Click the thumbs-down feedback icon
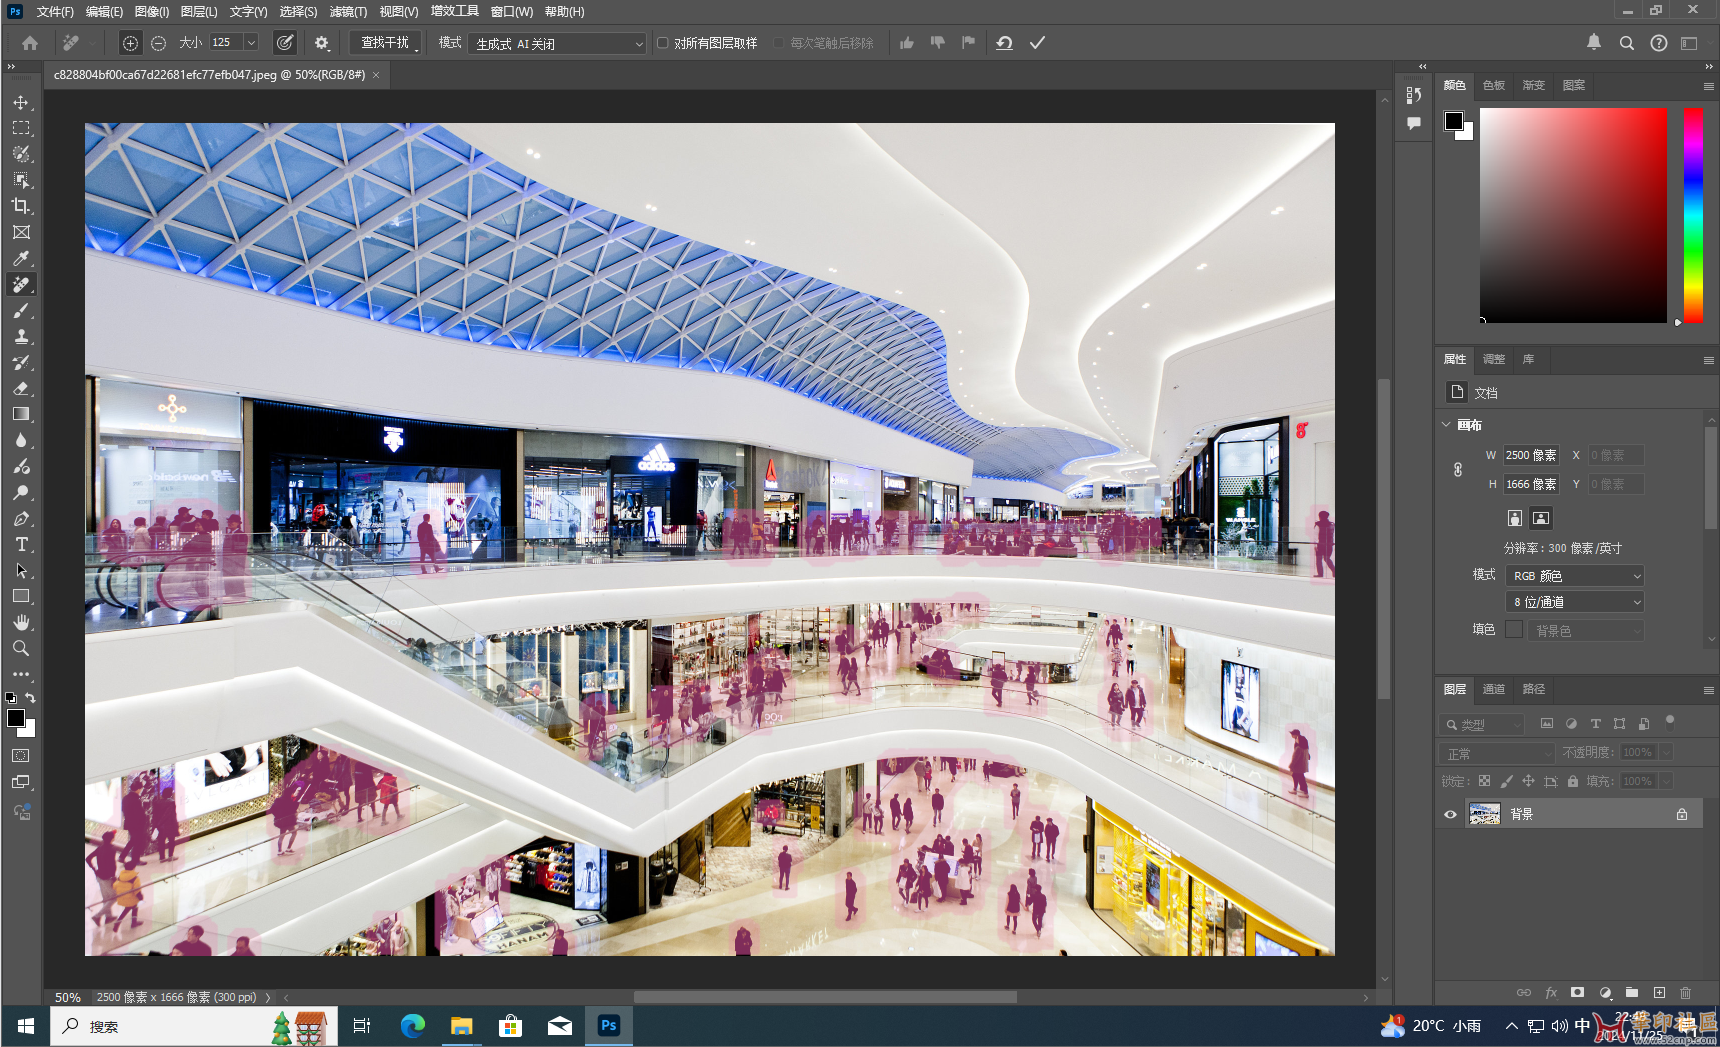Viewport: 1720px width, 1047px height. [x=937, y=43]
